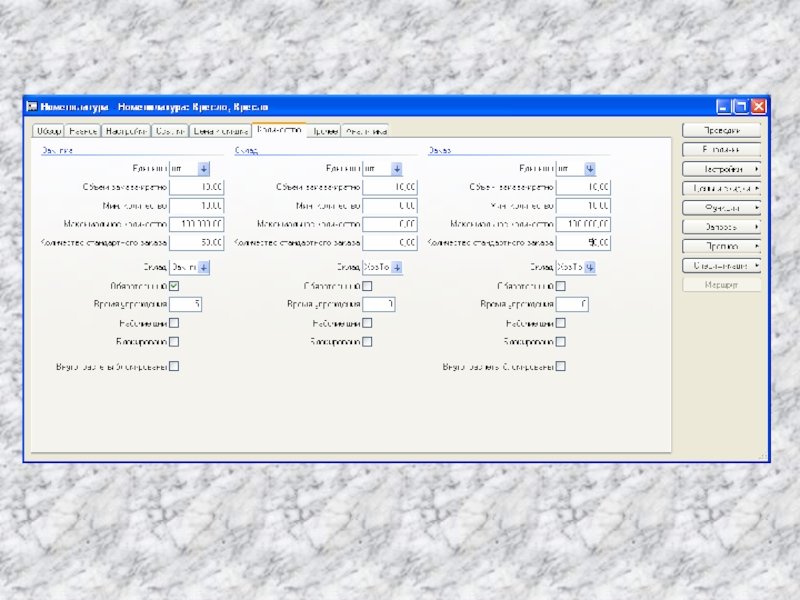Open the Прогноз menu button
This screenshot has width=800, height=600.
pyautogui.click(x=721, y=246)
